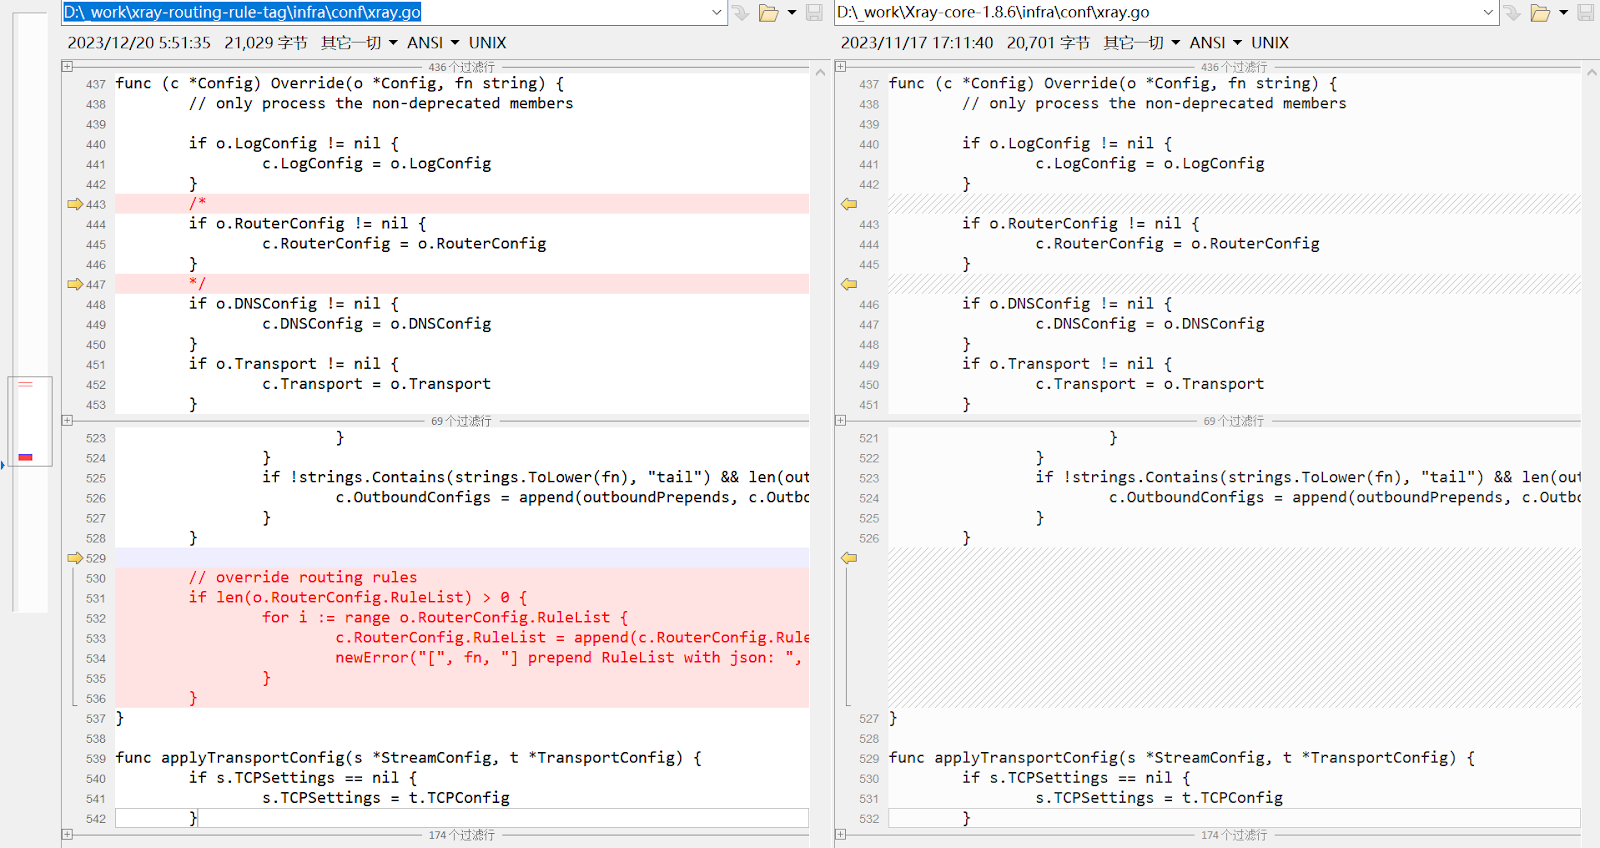Image resolution: width=1600 pixels, height=848 pixels.
Task: Expand the left pane's 436 filtered lines
Action: (67, 67)
